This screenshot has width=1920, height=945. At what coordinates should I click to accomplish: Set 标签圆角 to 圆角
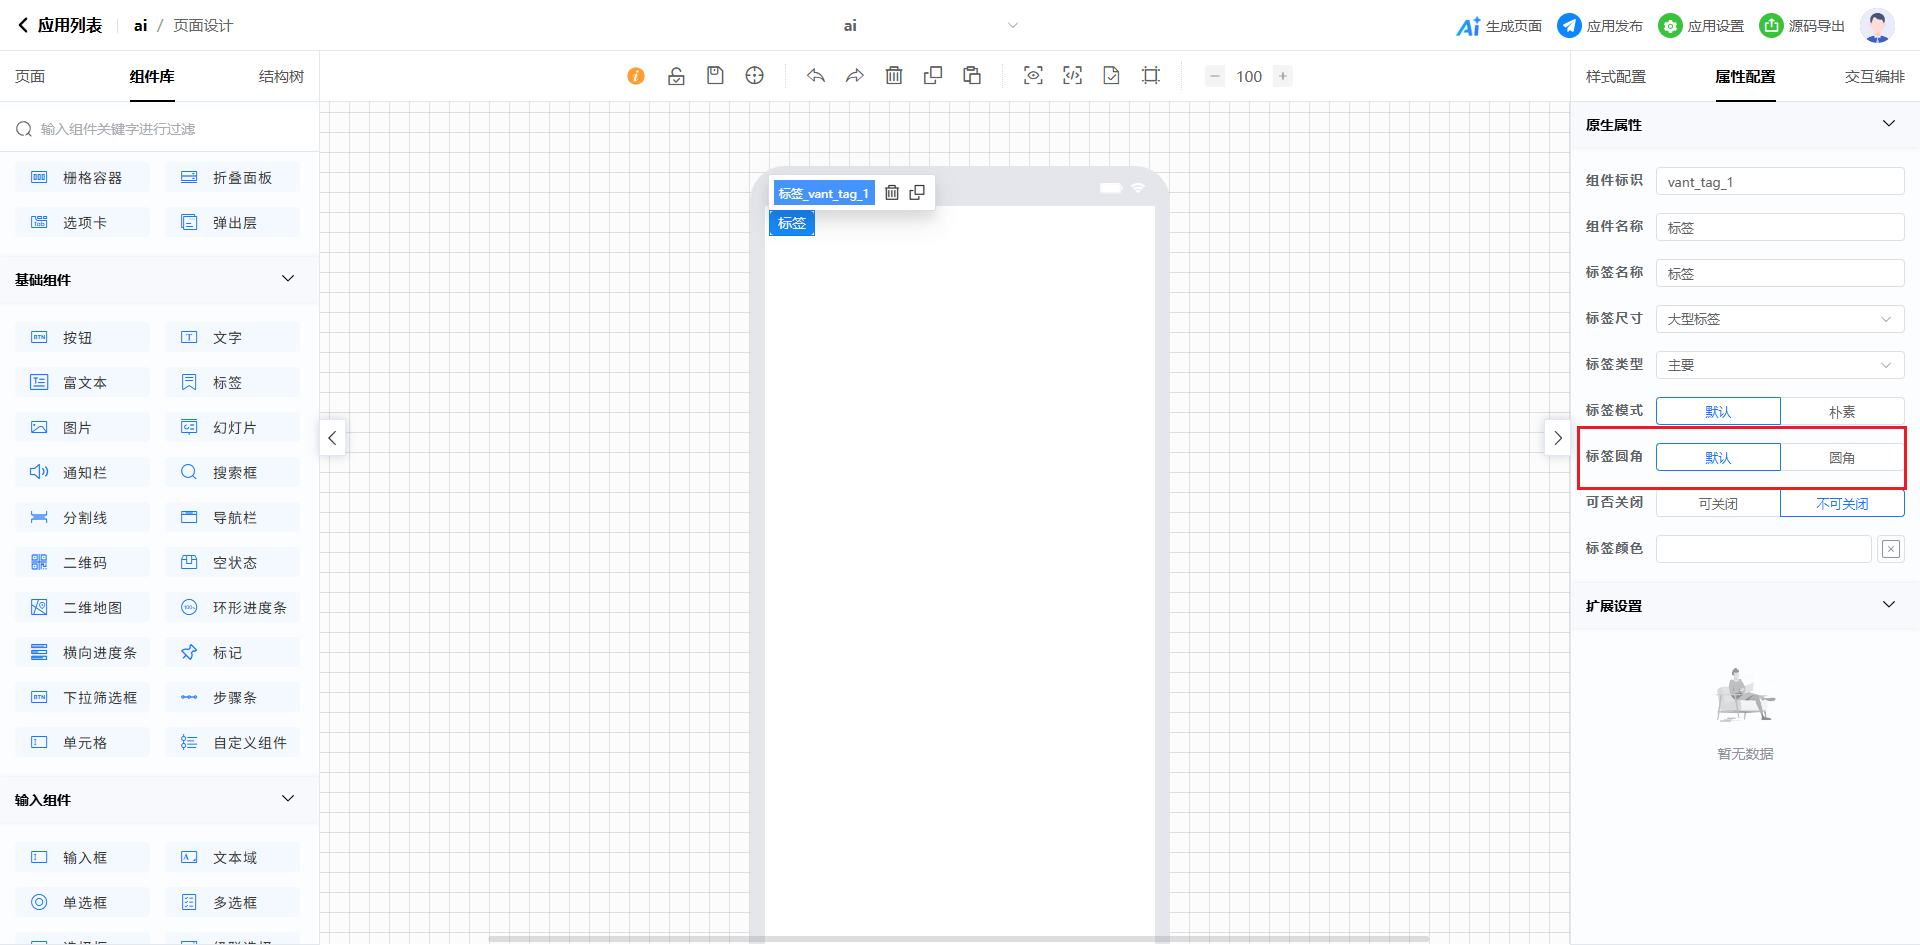pos(1841,458)
